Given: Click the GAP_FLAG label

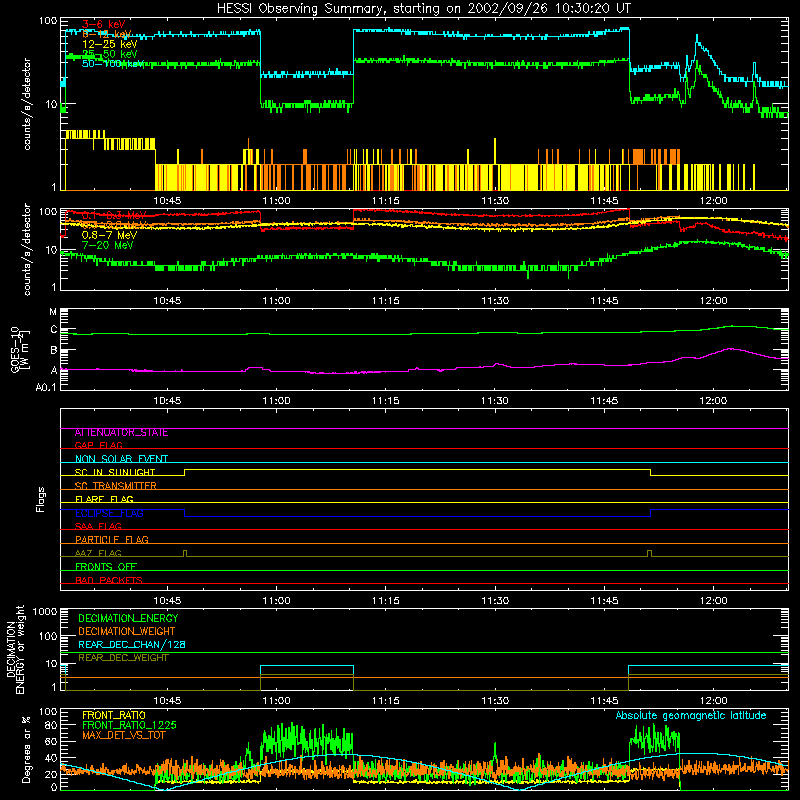Looking at the screenshot, I should (x=98, y=446).
